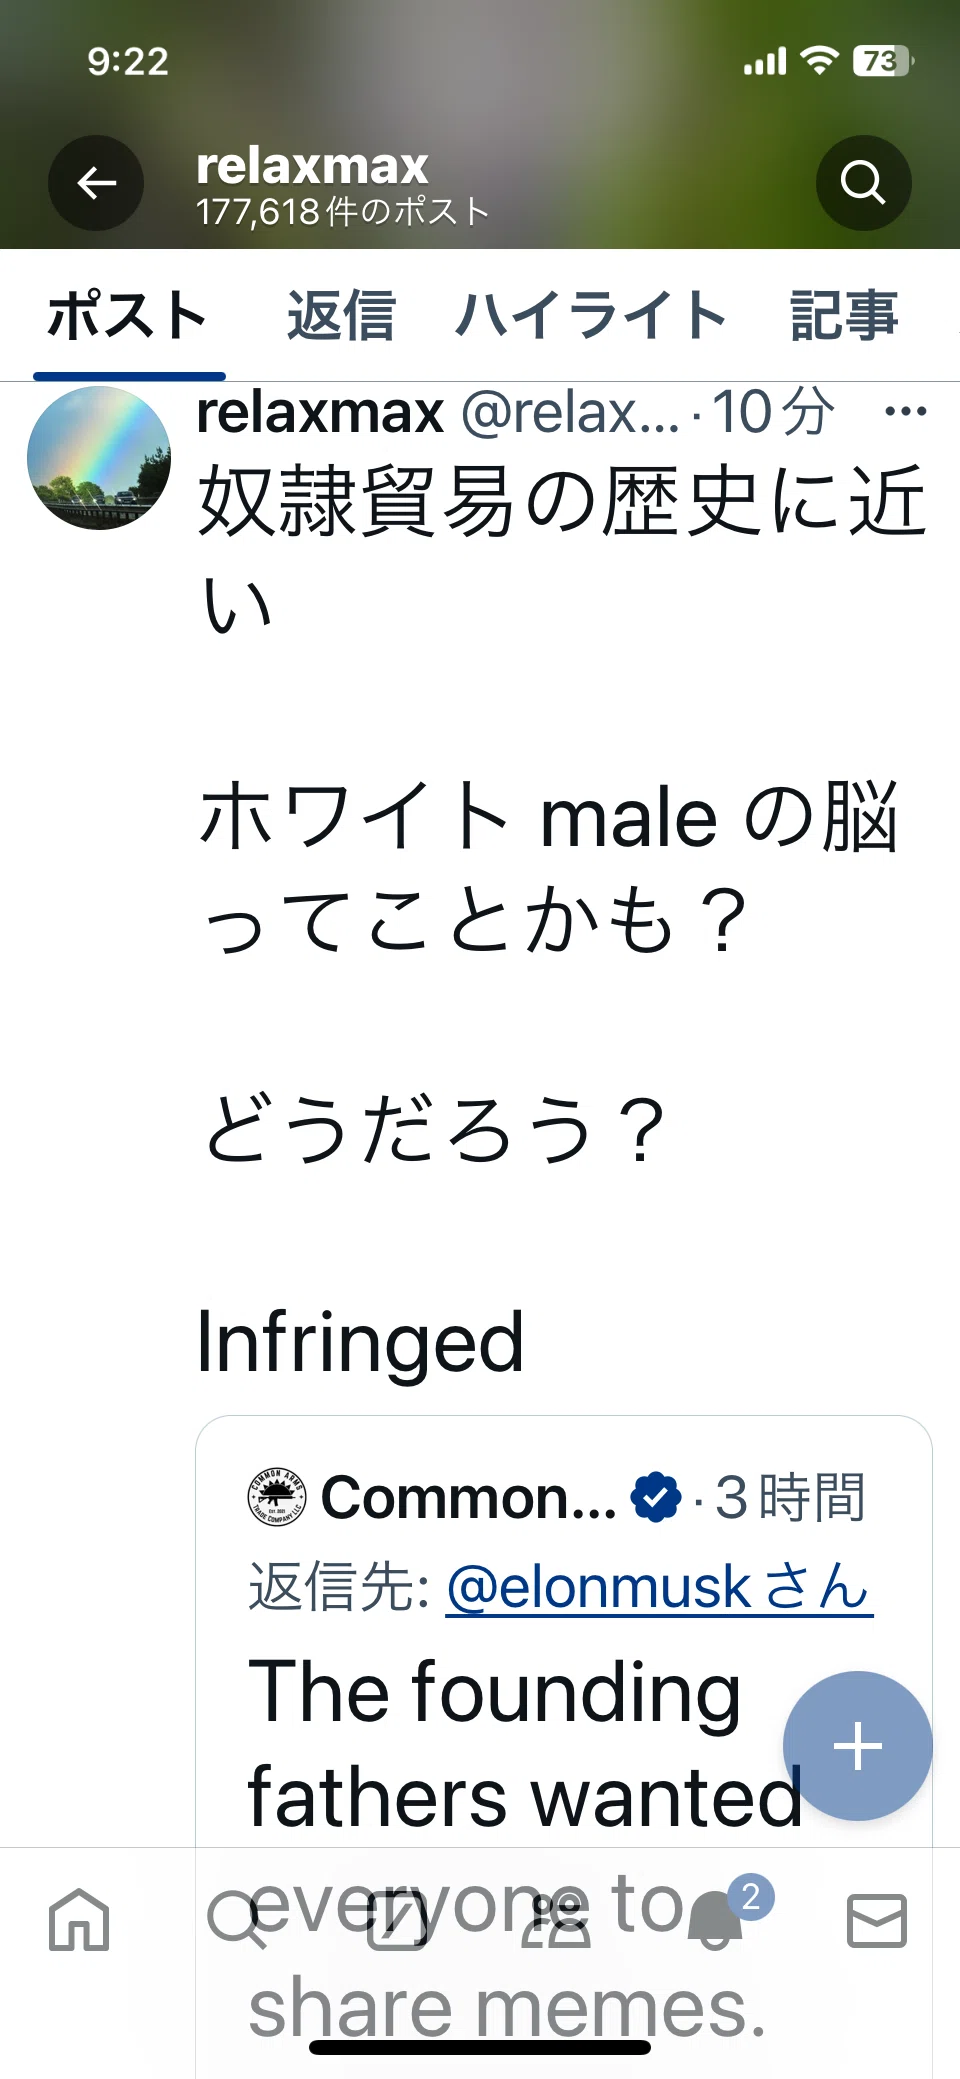Screen dimensions: 960x2079
Task: Open direct messages envelope icon
Action: tap(877, 1920)
